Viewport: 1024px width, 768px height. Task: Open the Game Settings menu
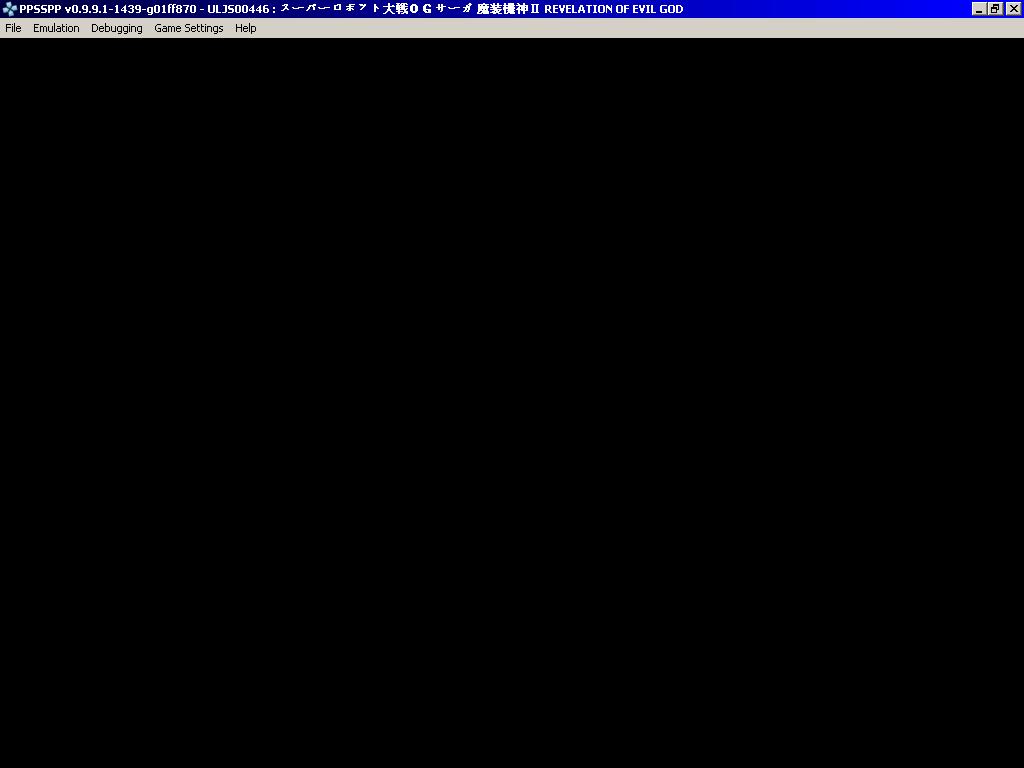[188, 28]
